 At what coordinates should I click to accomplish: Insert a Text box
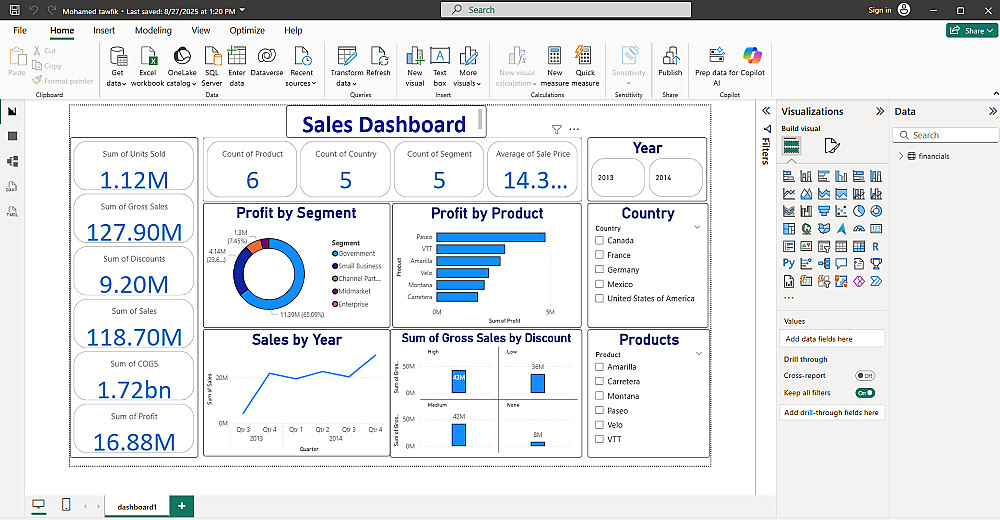[x=440, y=66]
